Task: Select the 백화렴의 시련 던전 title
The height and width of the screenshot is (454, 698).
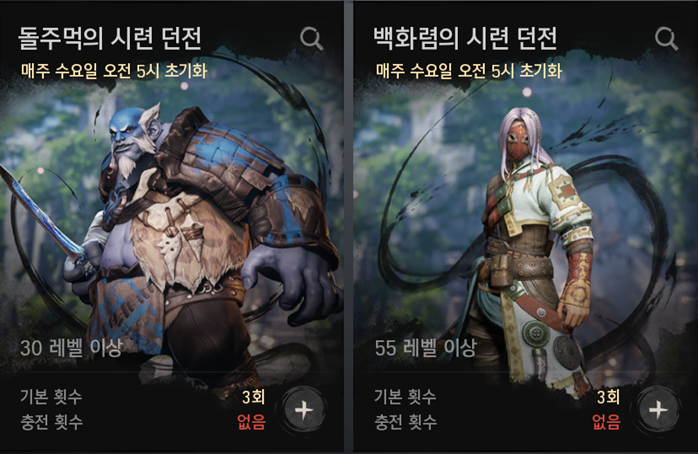Action: [x=465, y=38]
